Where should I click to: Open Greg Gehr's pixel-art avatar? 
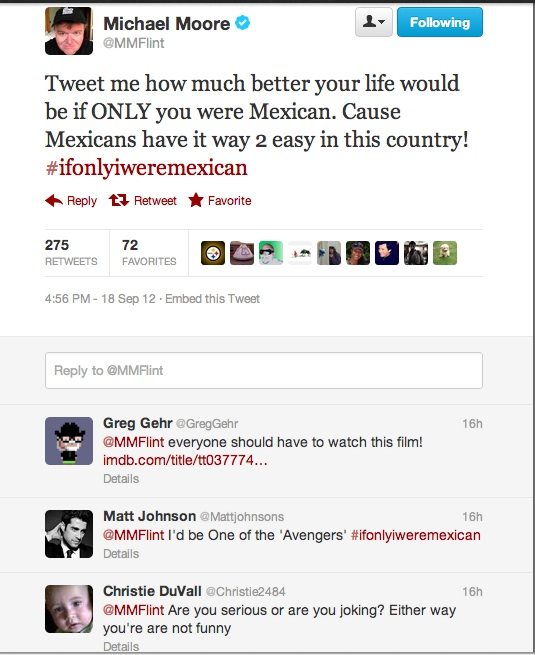pyautogui.click(x=69, y=441)
